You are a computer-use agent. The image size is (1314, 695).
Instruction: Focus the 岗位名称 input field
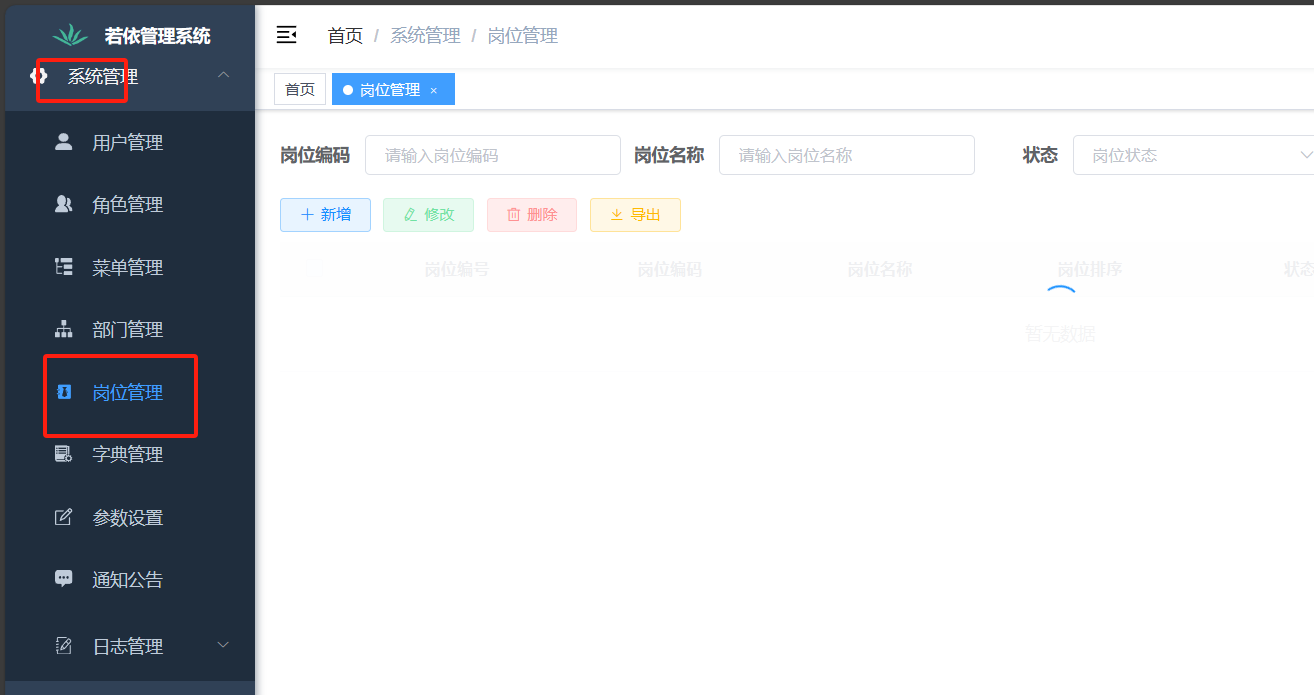847,155
